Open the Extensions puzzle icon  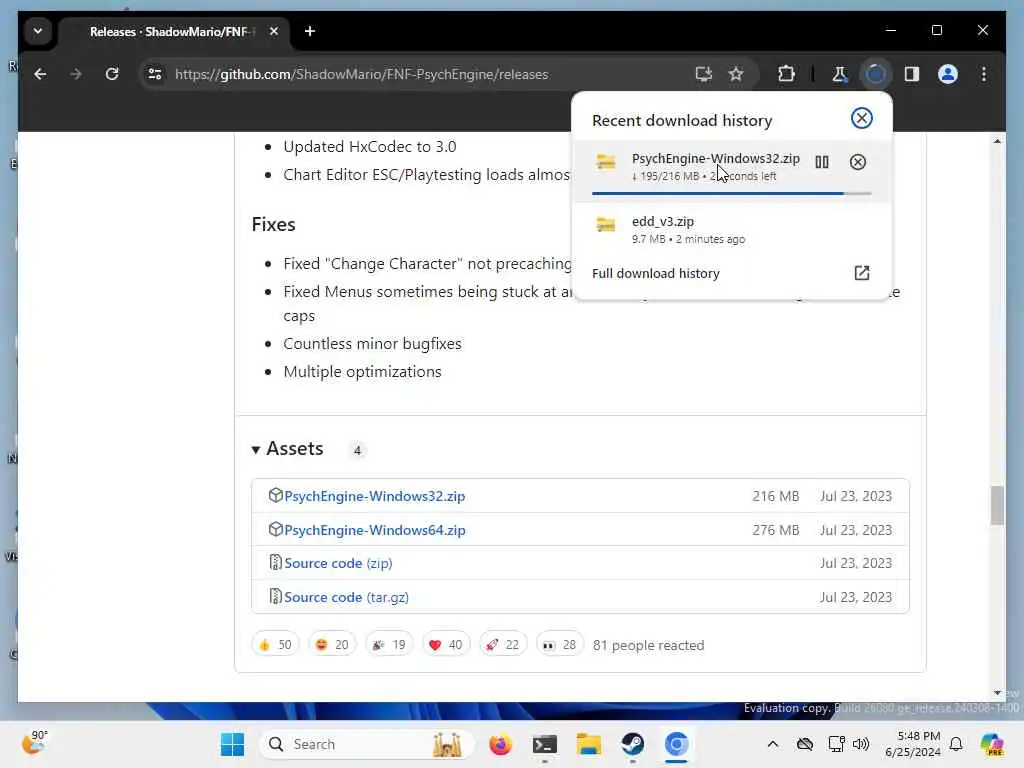pos(786,74)
